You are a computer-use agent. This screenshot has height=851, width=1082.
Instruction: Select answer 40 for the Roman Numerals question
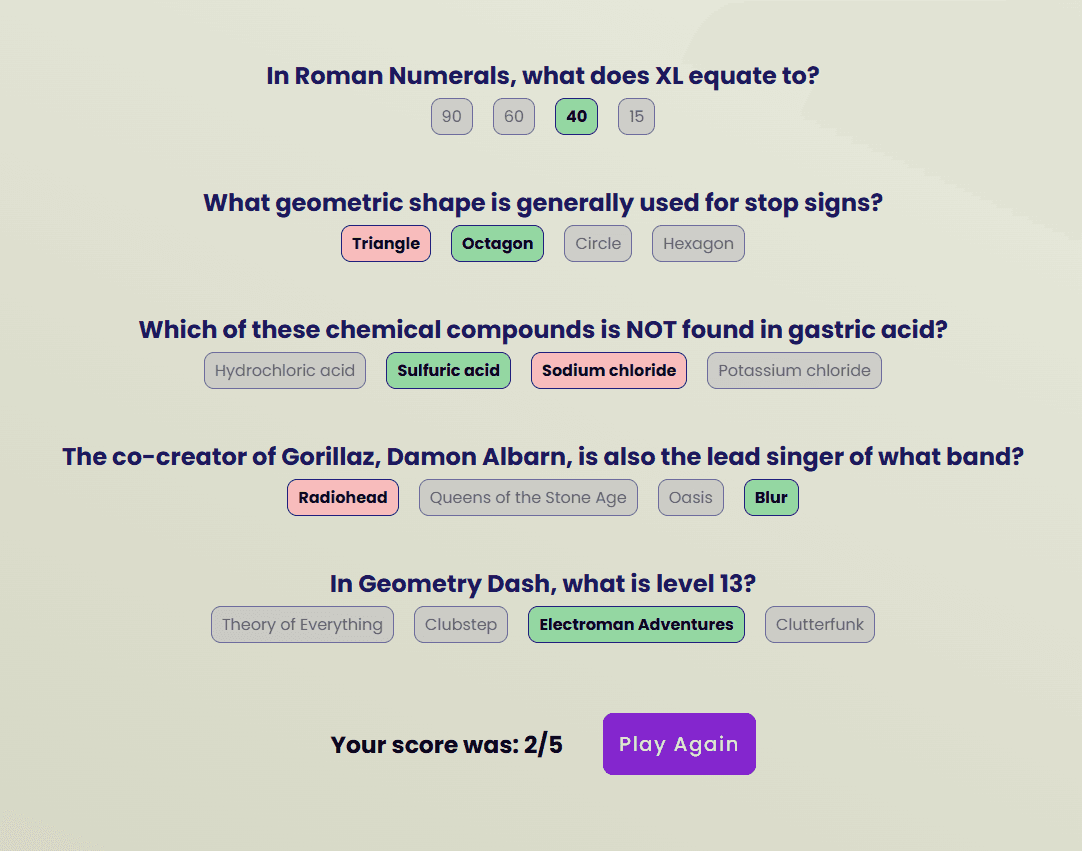(576, 116)
